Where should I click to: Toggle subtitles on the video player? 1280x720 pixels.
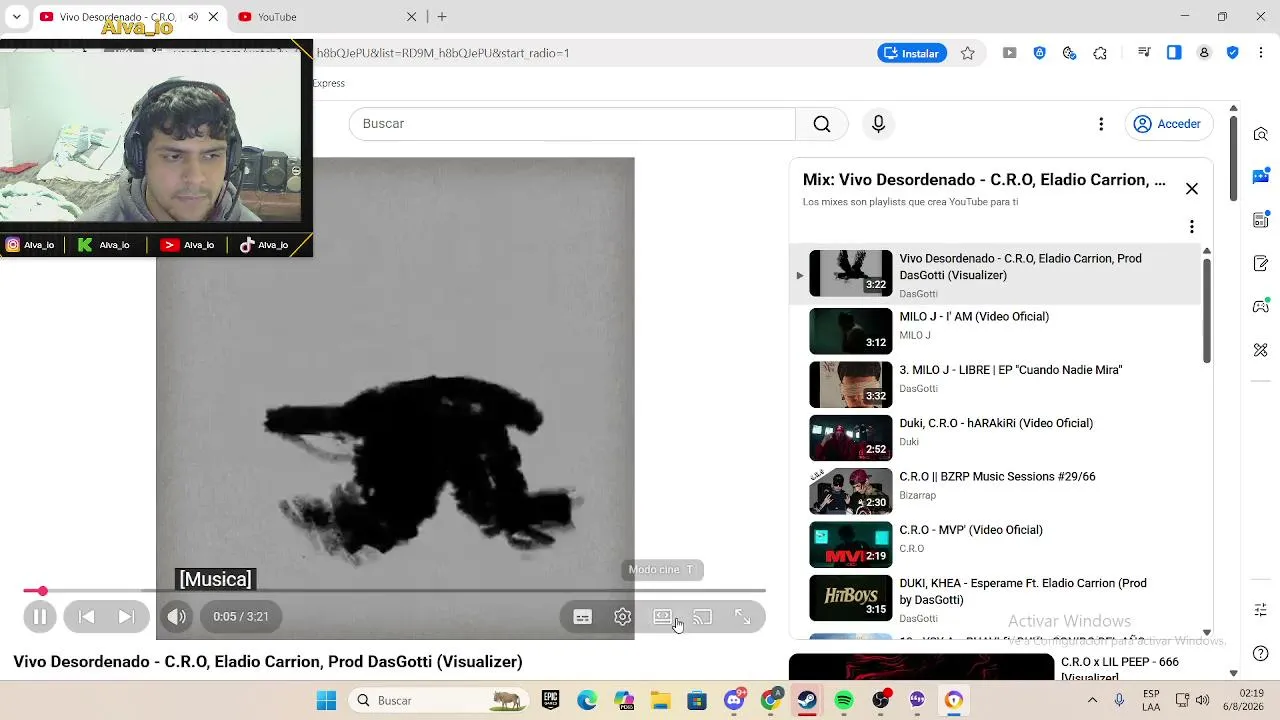point(582,617)
